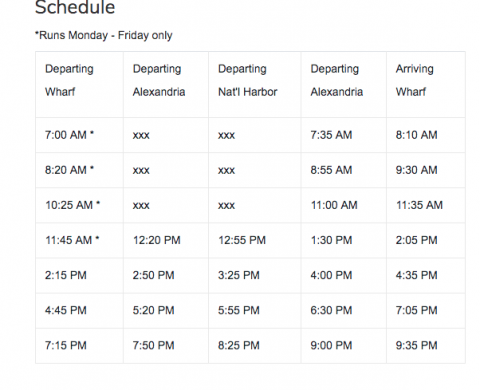Viewport: 480px width, 390px height.
Task: Select the 8:20 AM Wharf departure cell
Action: click(x=79, y=170)
